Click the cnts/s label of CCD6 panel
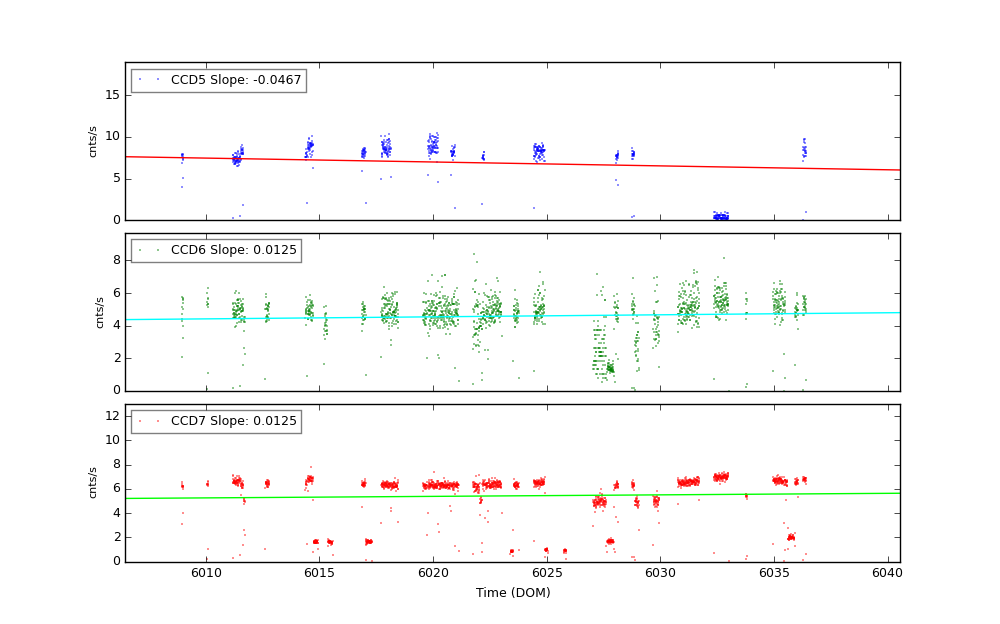1000x624 pixels. click(x=99, y=312)
